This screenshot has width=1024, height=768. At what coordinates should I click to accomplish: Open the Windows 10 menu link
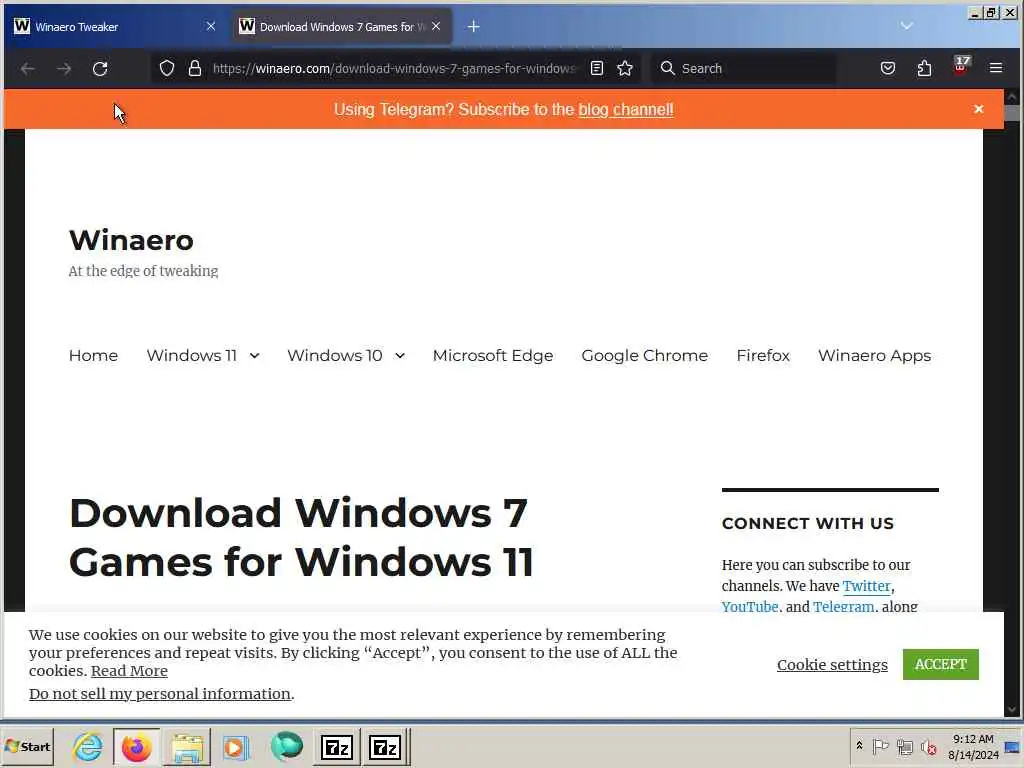pyautogui.click(x=334, y=356)
